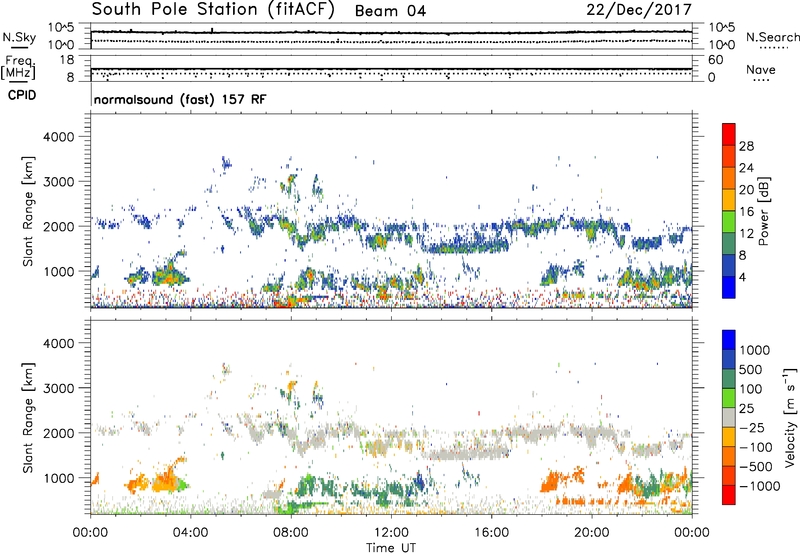Click the solid line in the frequency panel
This screenshot has width=800, height=554.
coord(391,69)
